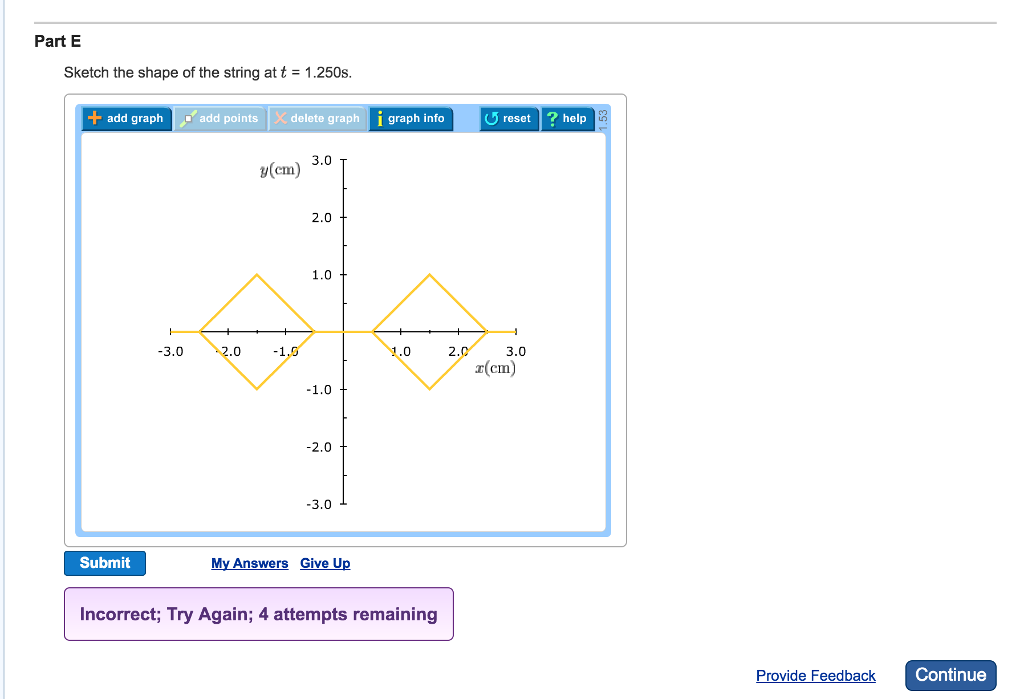Image resolution: width=1024 pixels, height=699 pixels.
Task: Select the add graph tool
Action: click(126, 118)
